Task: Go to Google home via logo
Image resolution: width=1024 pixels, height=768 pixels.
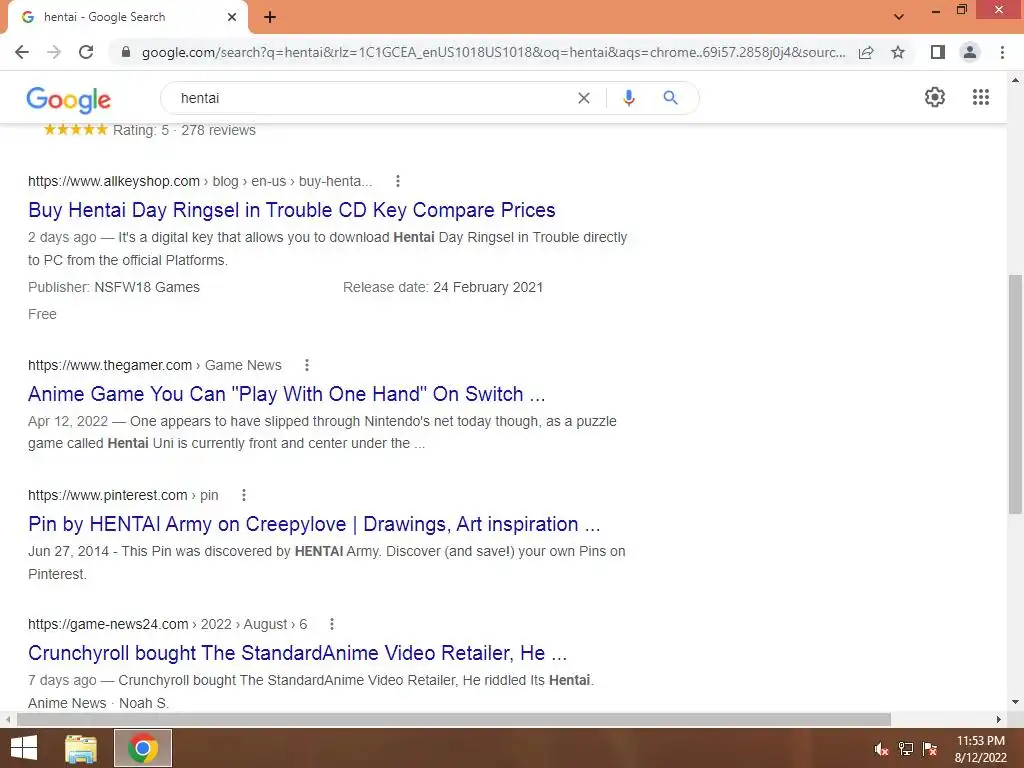Action: (69, 99)
